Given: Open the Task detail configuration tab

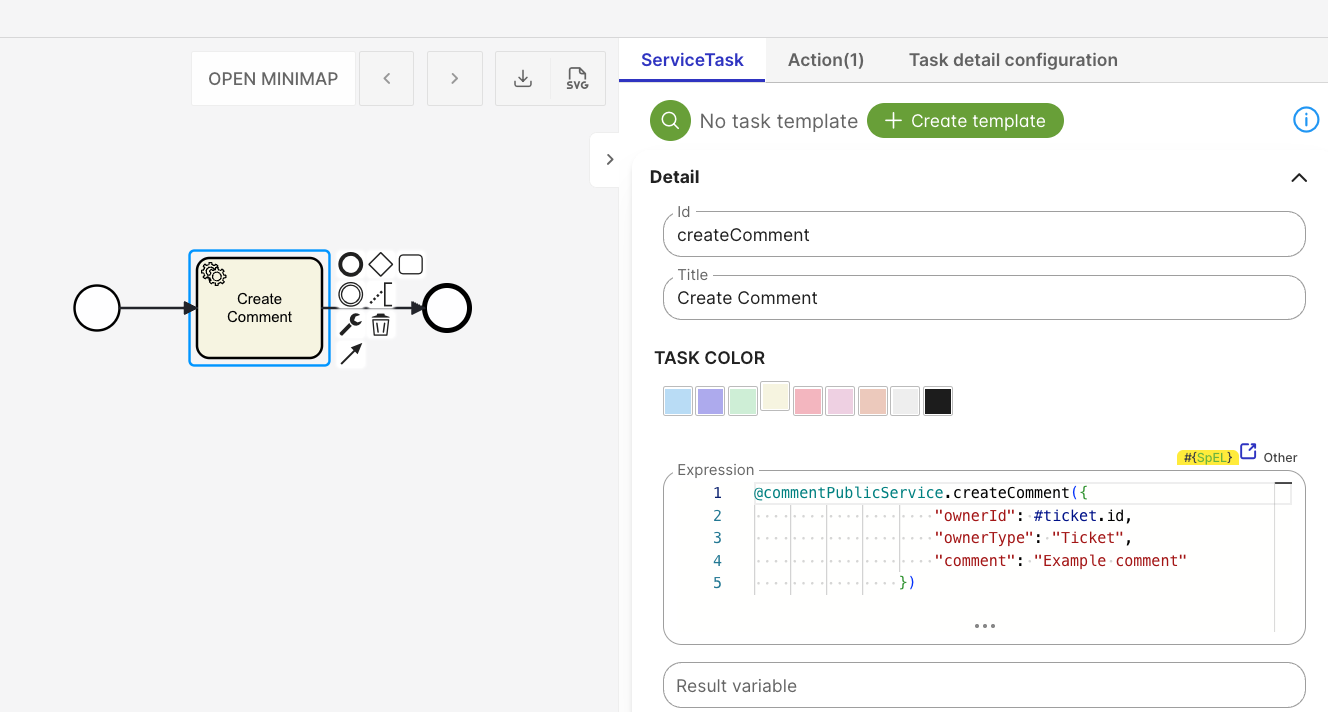Looking at the screenshot, I should 1013,60.
